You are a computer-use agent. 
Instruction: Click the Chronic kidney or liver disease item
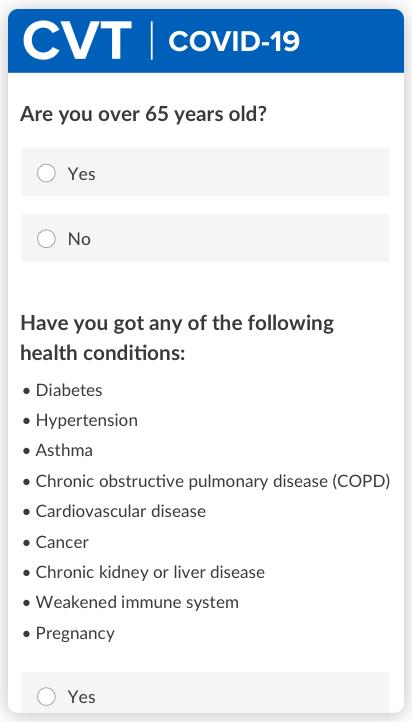(150, 572)
